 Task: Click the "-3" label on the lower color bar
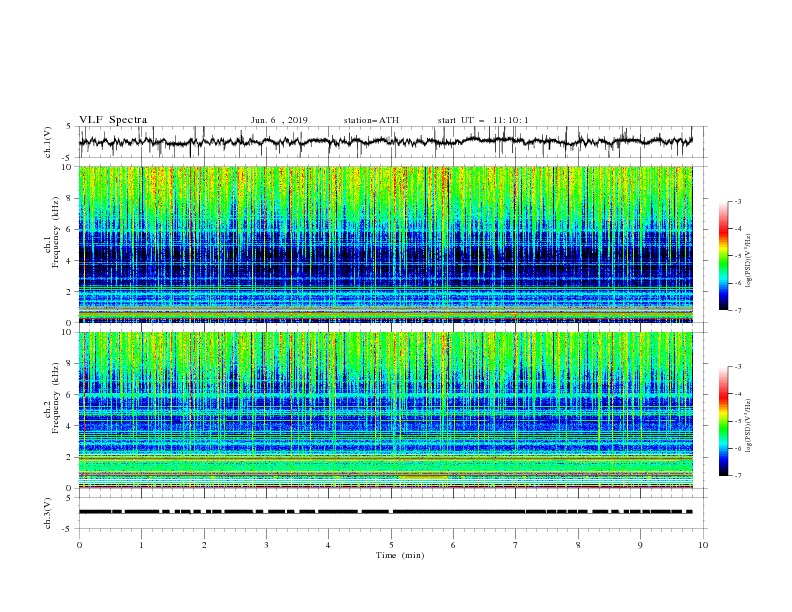click(x=738, y=367)
